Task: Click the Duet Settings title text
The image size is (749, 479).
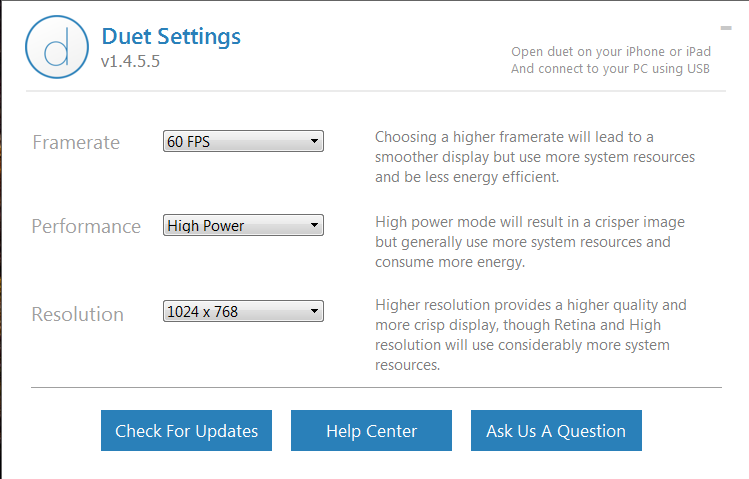Action: coord(171,37)
